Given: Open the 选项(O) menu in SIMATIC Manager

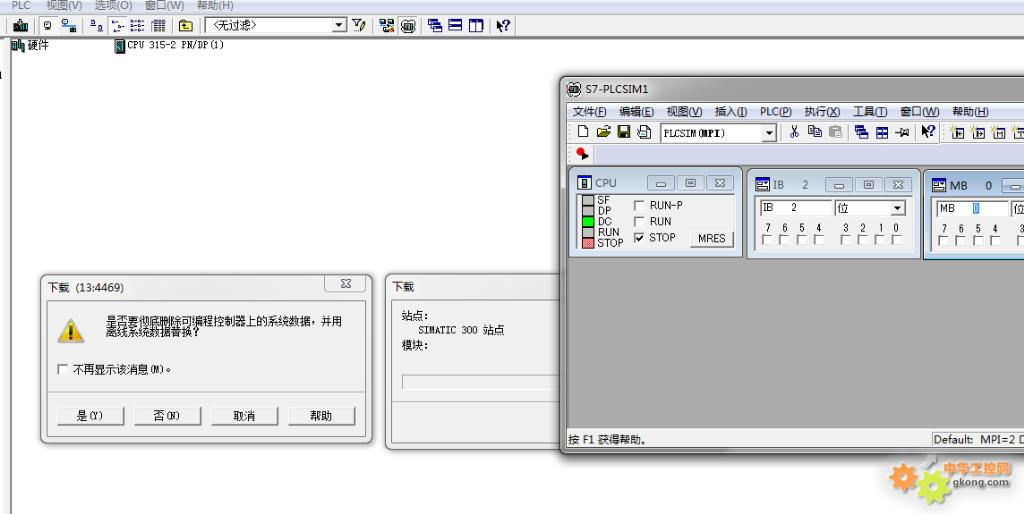Looking at the screenshot, I should click(114, 5).
